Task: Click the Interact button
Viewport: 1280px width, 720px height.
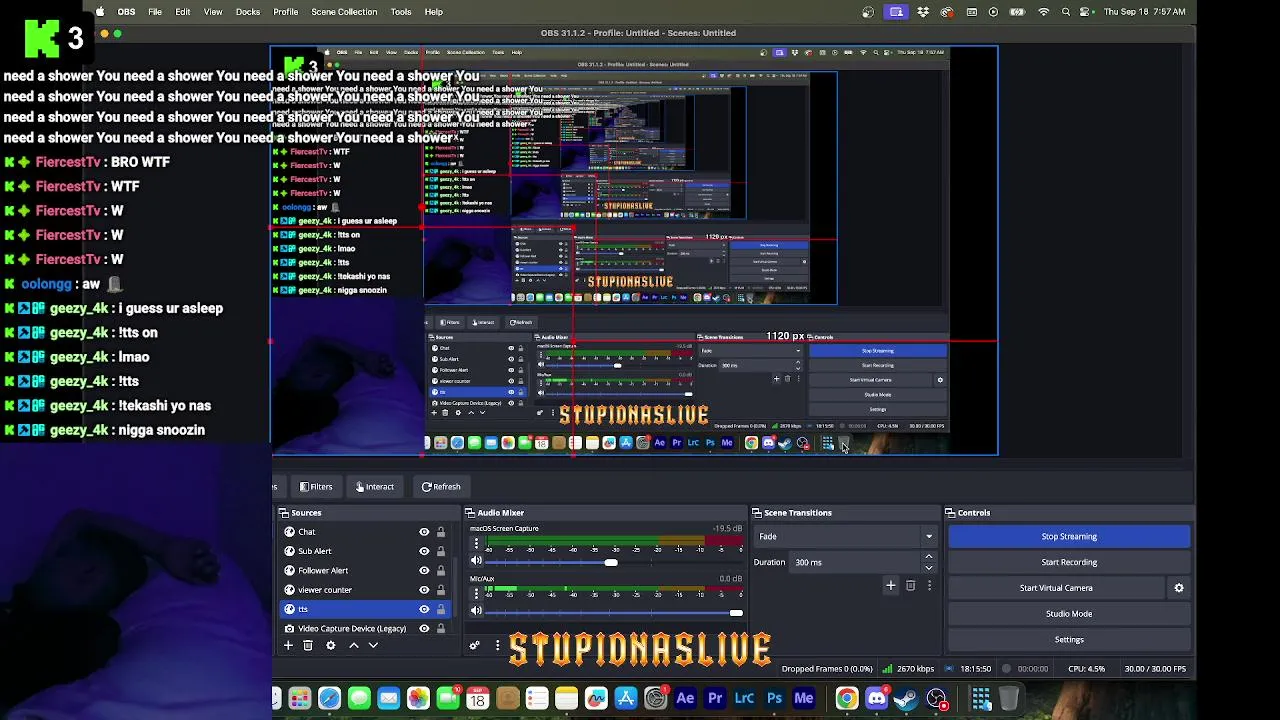Action: 375,487
